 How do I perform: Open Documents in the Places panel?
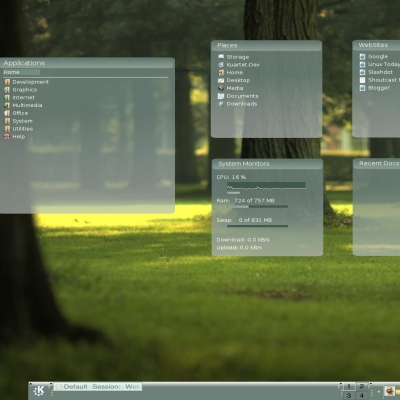pos(238,96)
